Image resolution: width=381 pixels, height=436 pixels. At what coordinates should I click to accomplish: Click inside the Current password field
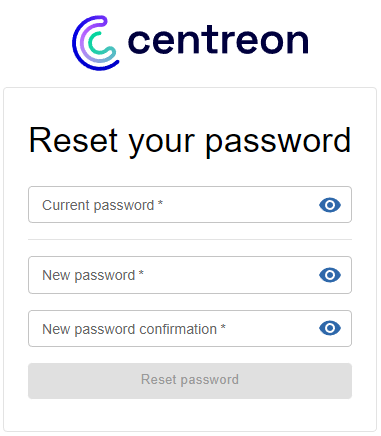pos(190,205)
